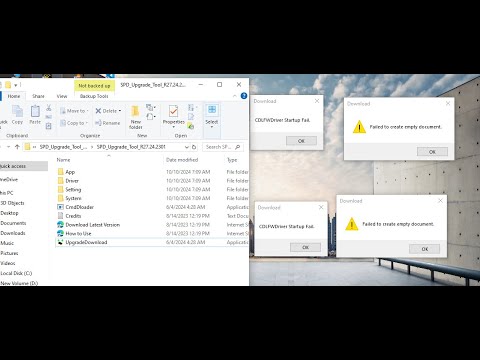This screenshot has height=360, width=480.
Task: Click the search magnifier icon
Action: pos(238,147)
